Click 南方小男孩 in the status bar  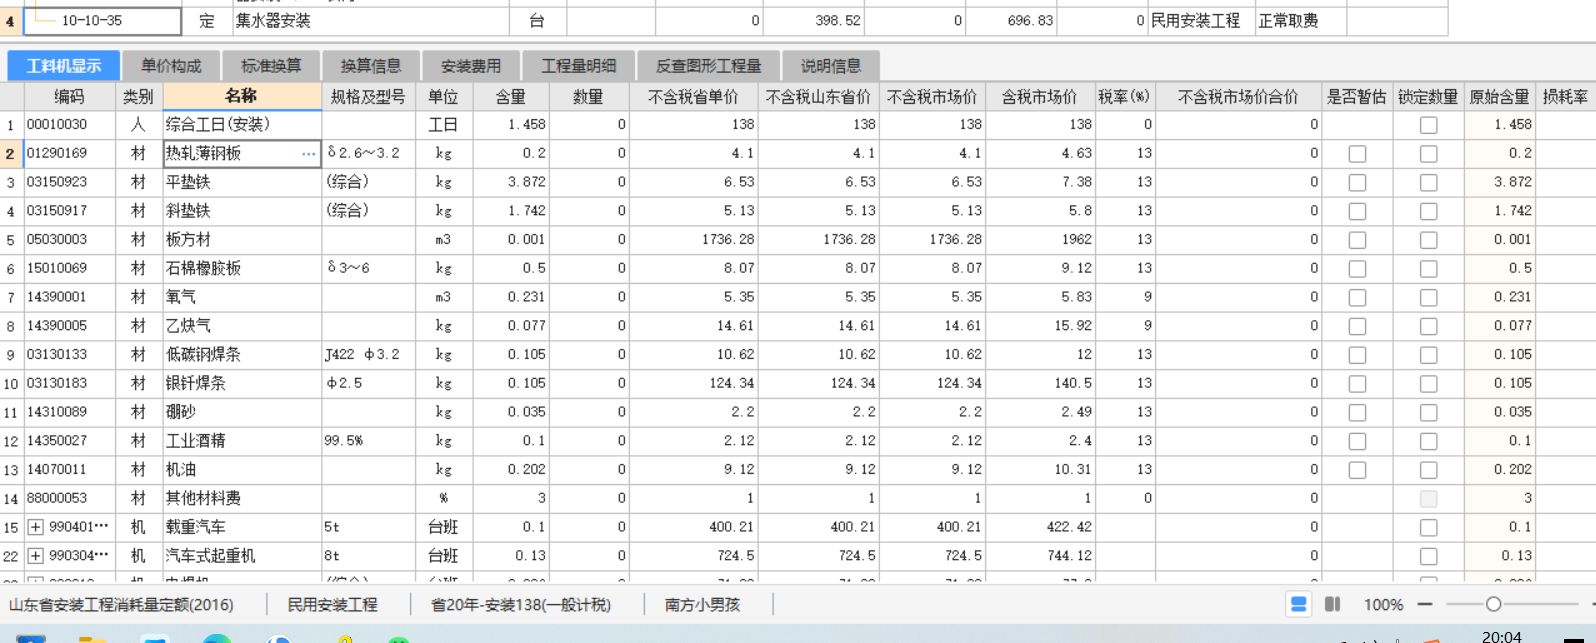tap(702, 605)
